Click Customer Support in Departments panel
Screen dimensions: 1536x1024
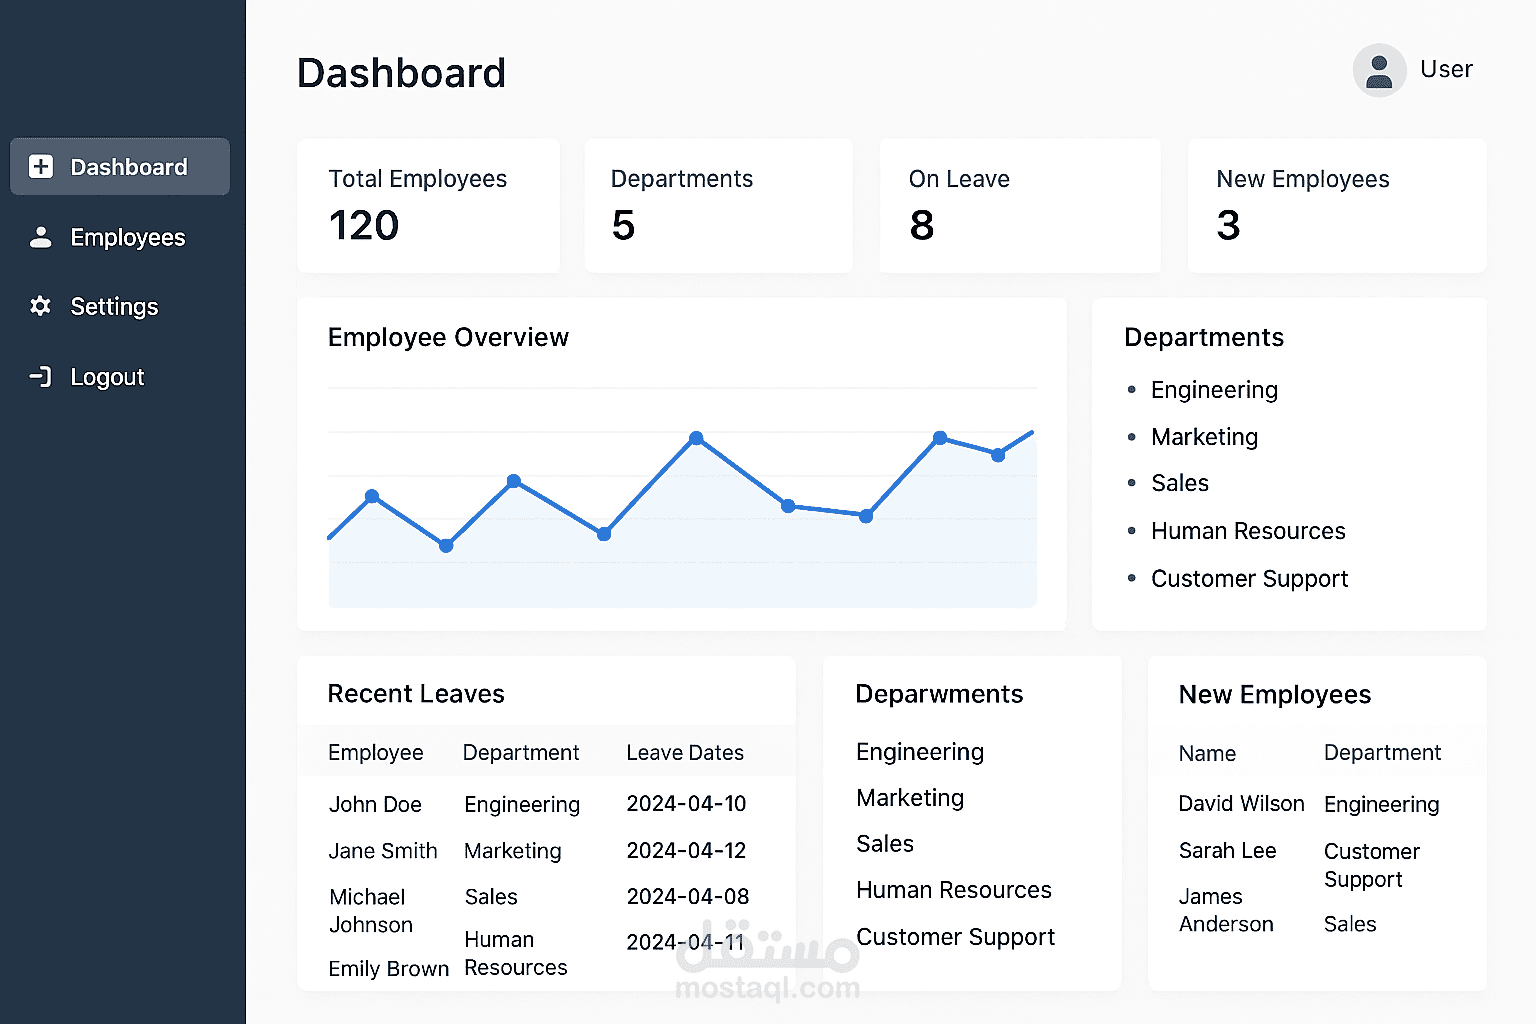click(1250, 578)
